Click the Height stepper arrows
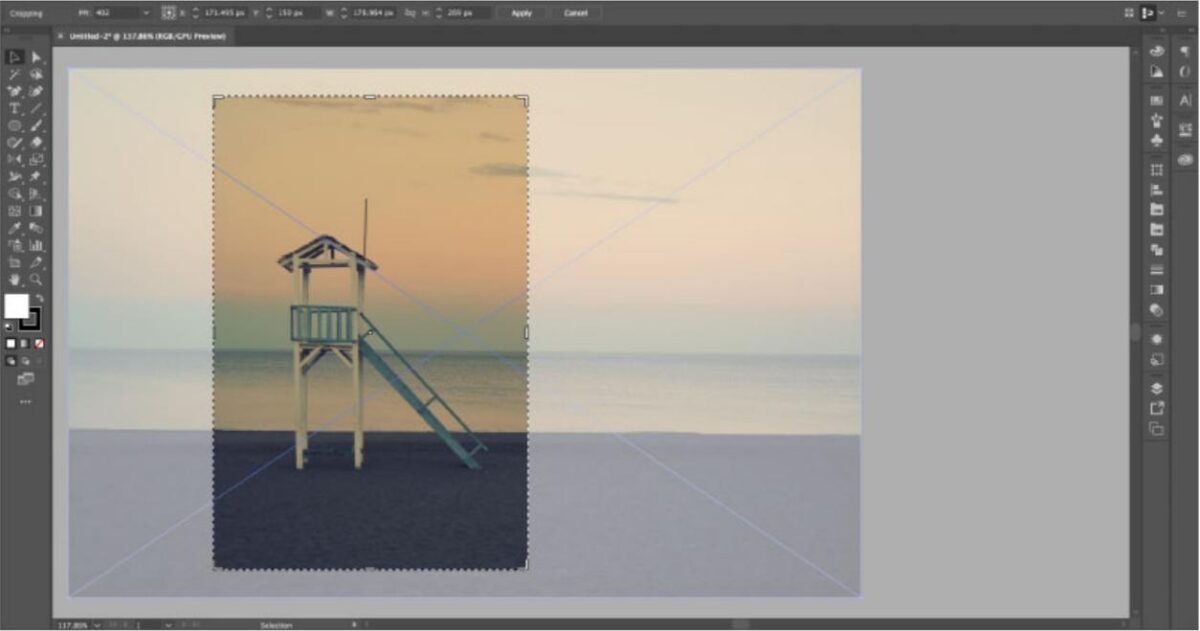Image resolution: width=1200 pixels, height=631 pixels. (438, 13)
